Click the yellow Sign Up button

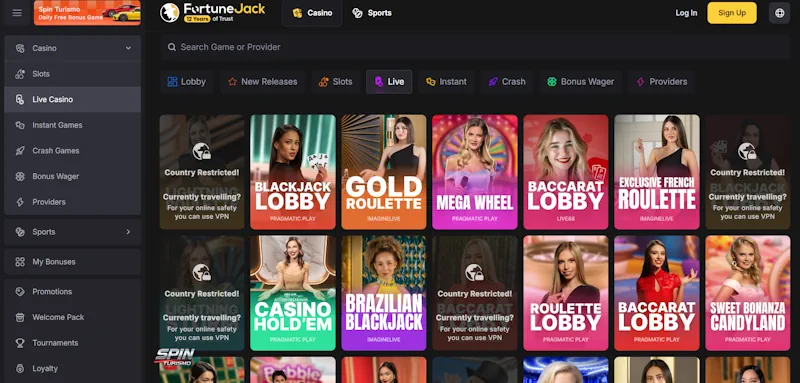[x=732, y=13]
